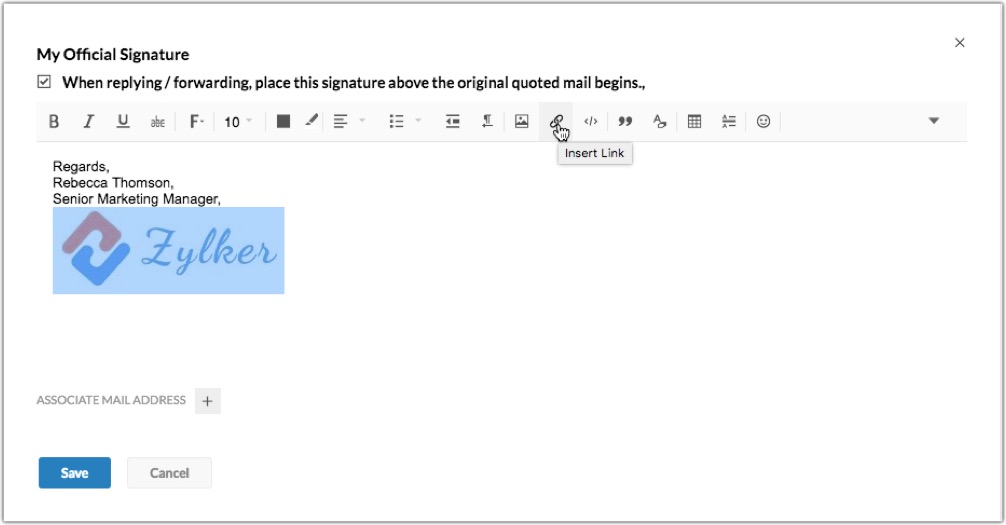Viewport: 1006px width, 525px height.
Task: Uncheck place signature above quoted mail
Action: pos(44,82)
